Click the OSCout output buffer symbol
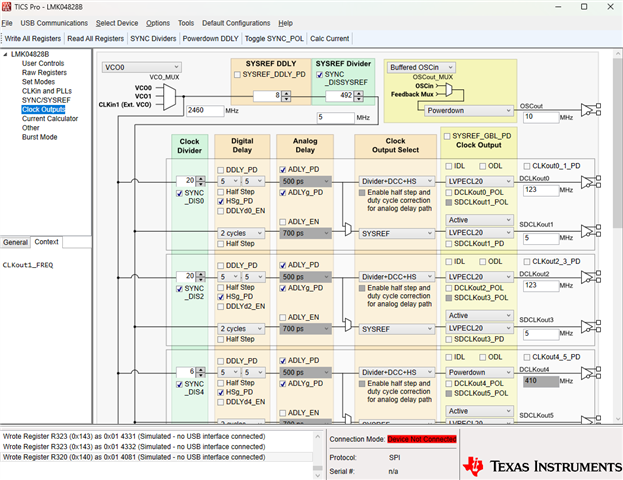This screenshot has height=480, width=623. pos(590,110)
